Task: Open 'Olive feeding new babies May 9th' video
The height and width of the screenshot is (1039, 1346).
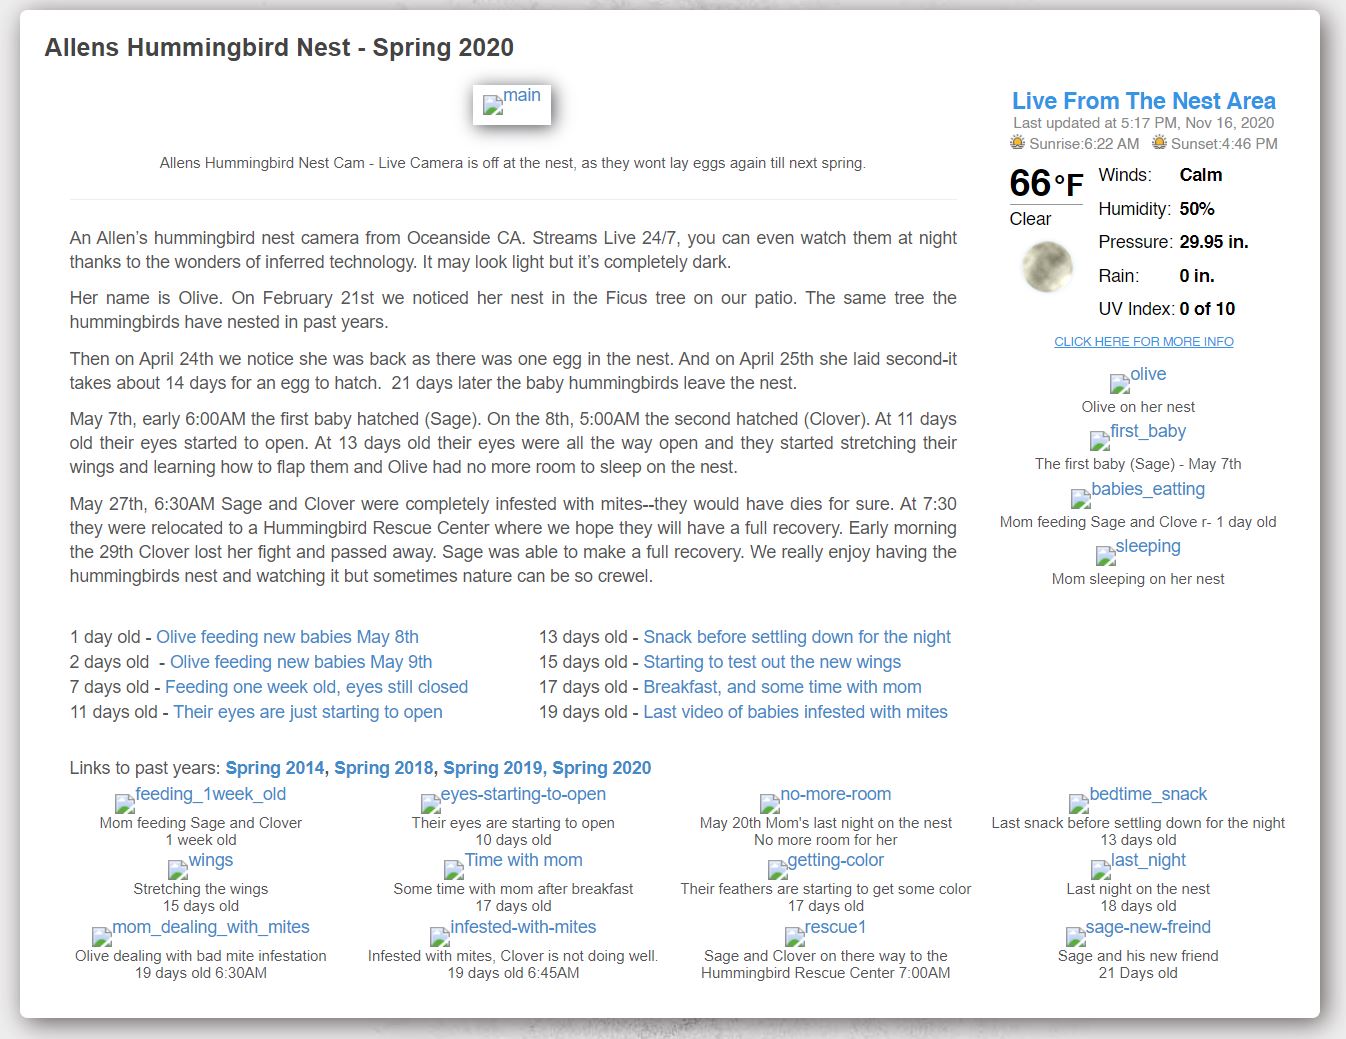Action: tap(301, 662)
